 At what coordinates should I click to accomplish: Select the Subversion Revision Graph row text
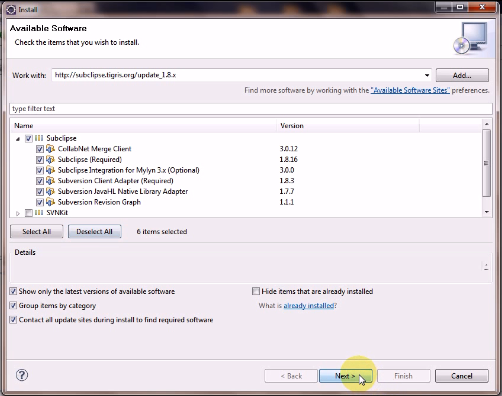pyautogui.click(x=99, y=202)
